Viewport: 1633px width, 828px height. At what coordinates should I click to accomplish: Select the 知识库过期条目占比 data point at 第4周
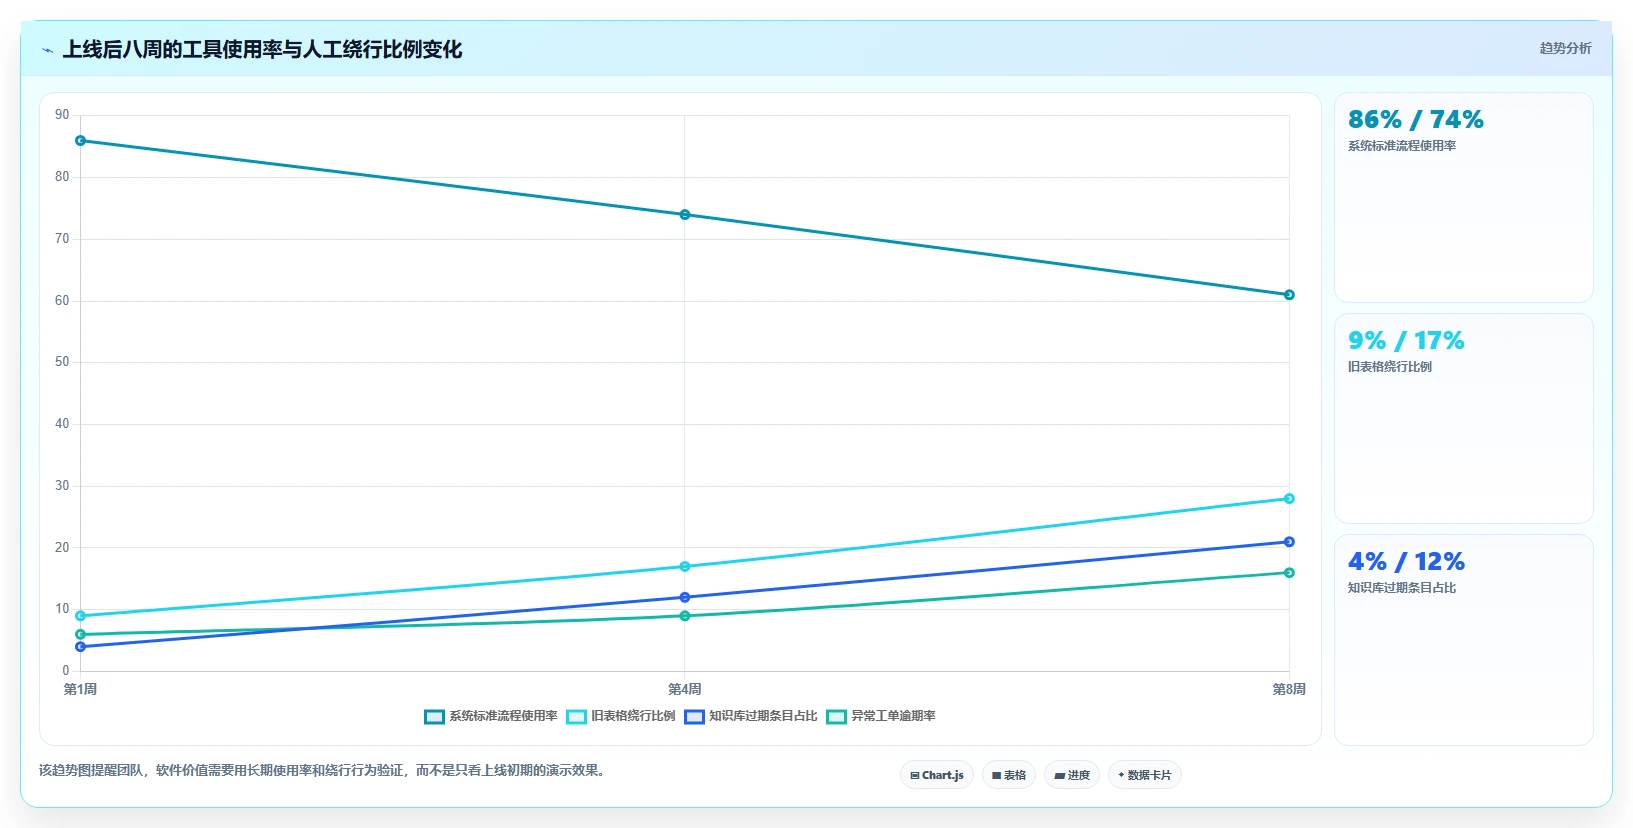(x=685, y=598)
